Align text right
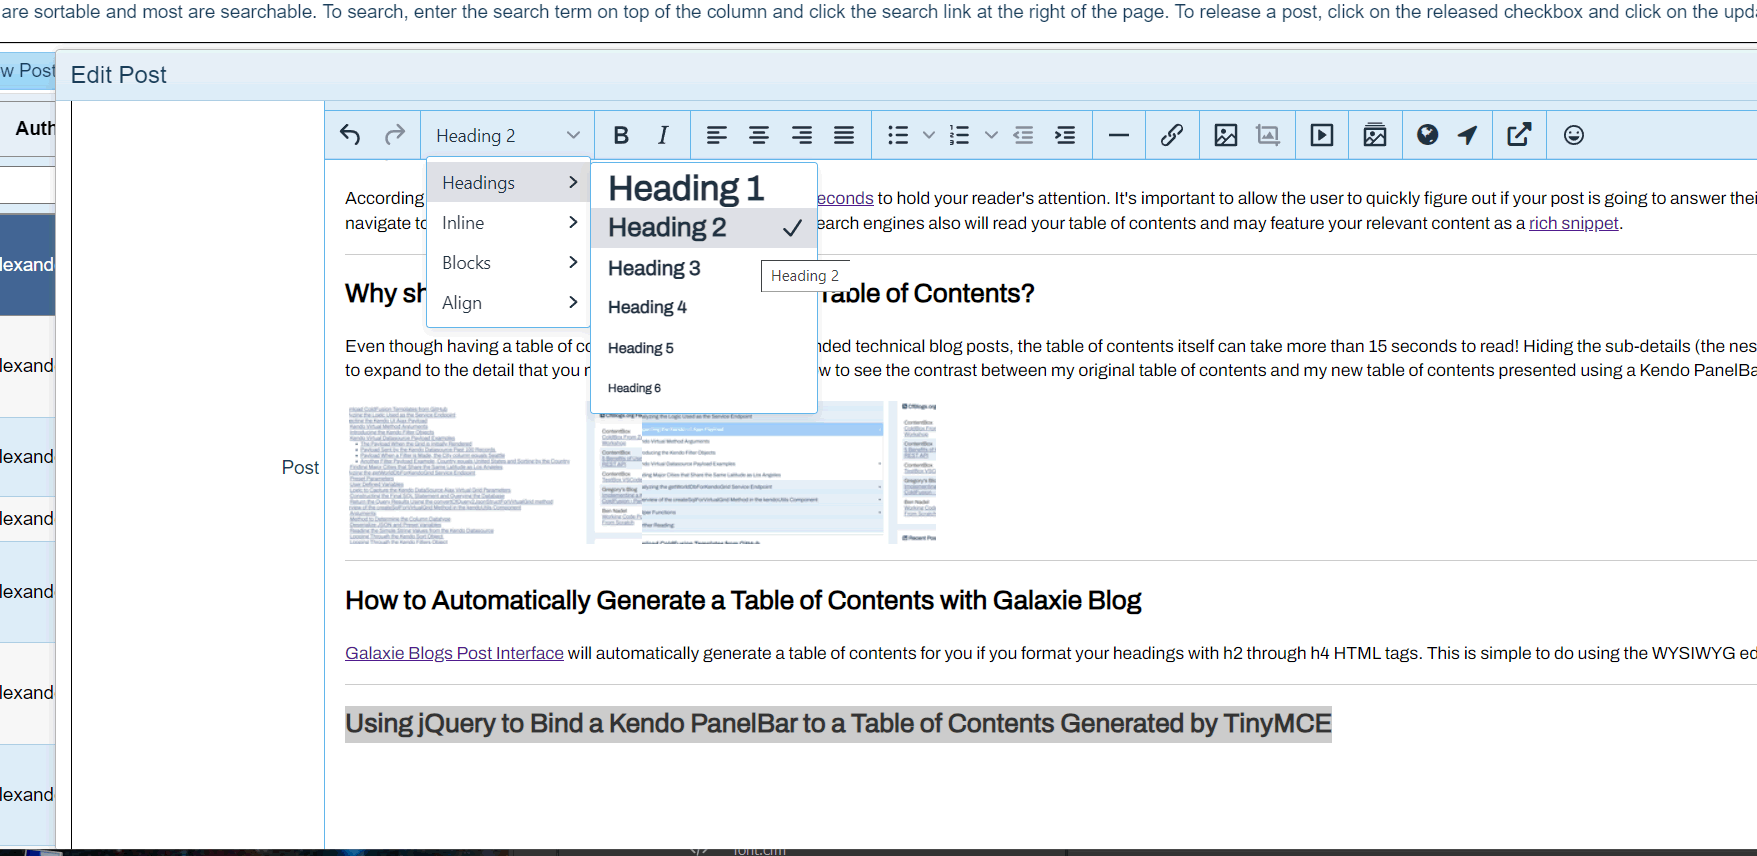The image size is (1757, 856). [x=802, y=135]
